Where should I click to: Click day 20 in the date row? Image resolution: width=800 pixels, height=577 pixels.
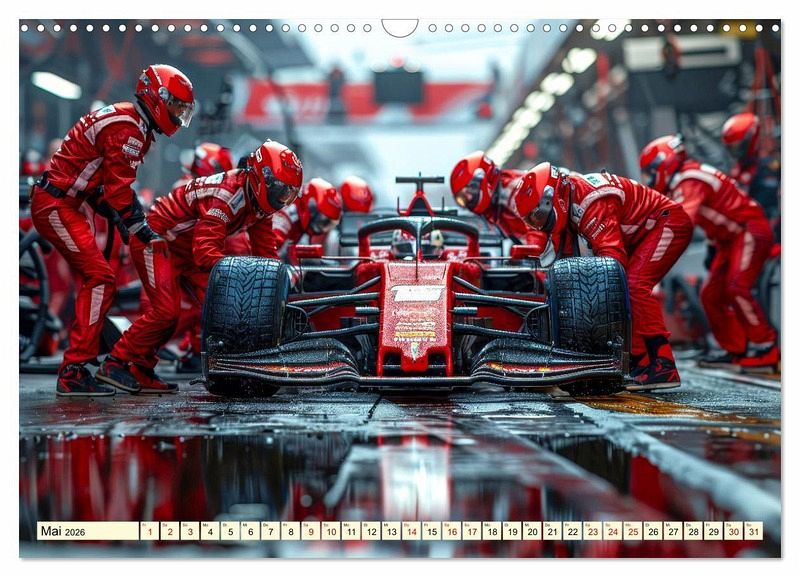click(x=532, y=531)
